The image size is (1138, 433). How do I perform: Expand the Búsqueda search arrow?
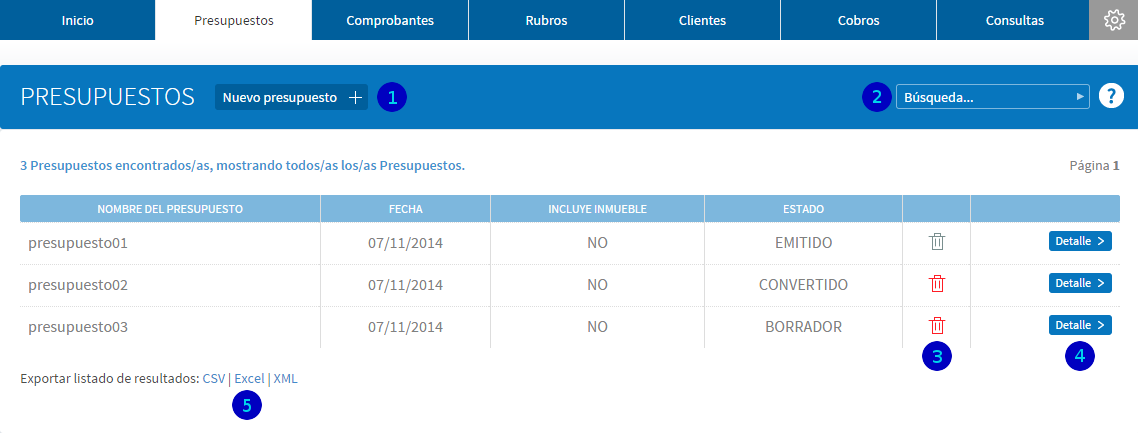click(1081, 96)
